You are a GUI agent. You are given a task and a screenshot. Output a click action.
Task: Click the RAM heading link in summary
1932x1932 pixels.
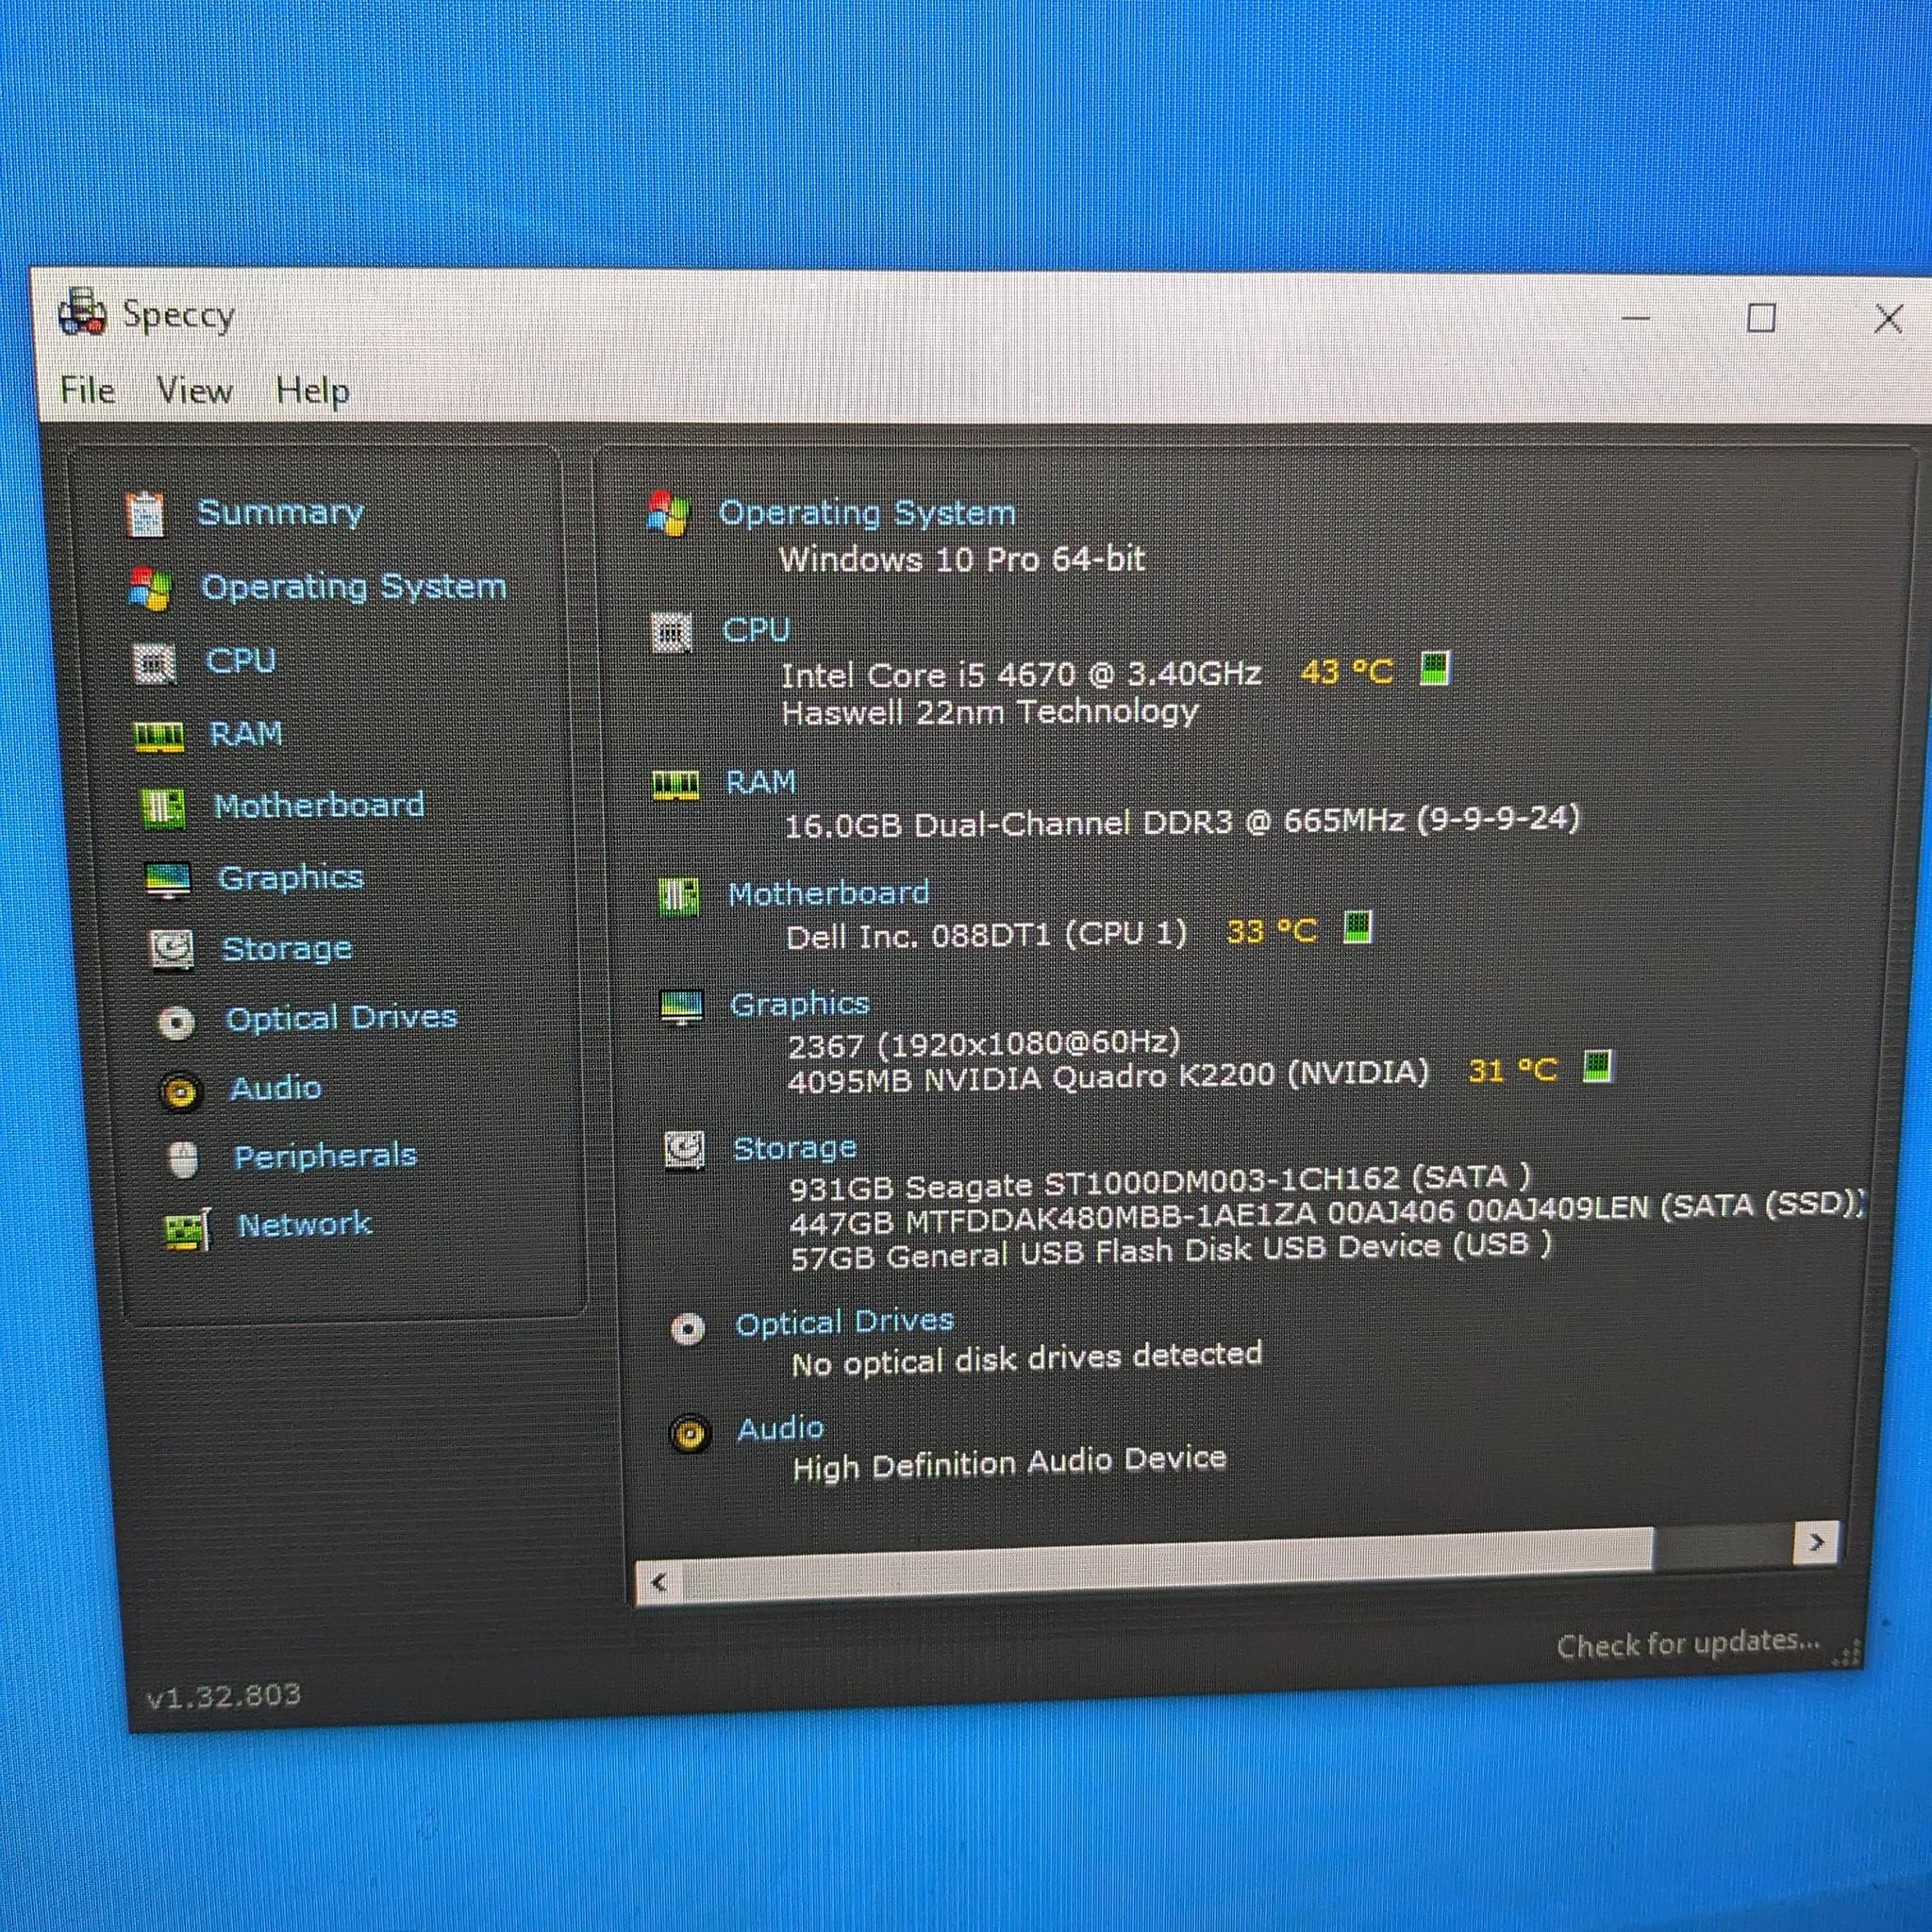pos(761,782)
